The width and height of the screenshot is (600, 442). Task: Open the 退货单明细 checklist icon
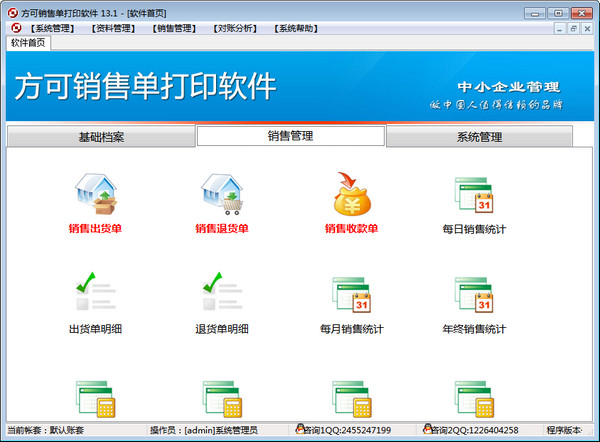[x=222, y=291]
